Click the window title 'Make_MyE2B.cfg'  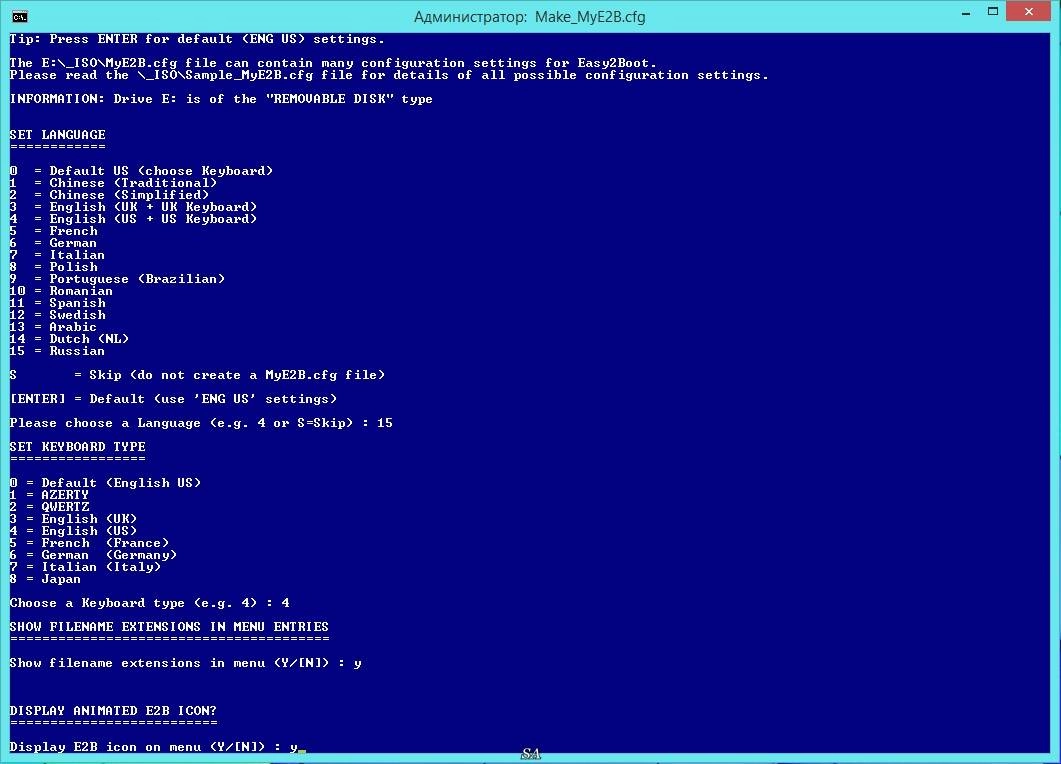click(590, 17)
